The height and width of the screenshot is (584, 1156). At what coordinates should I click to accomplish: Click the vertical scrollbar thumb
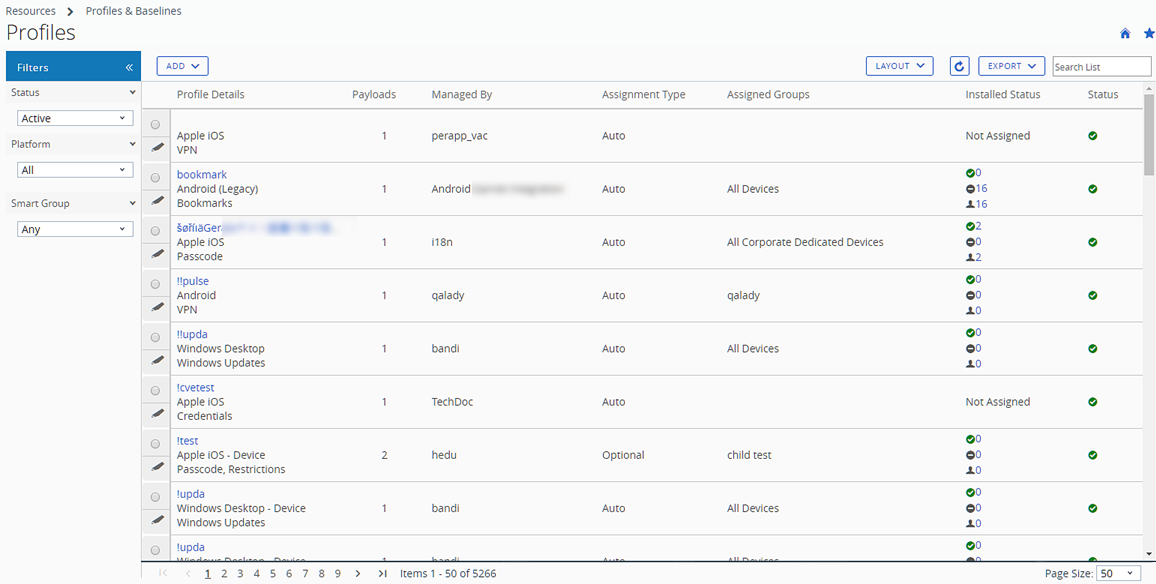[1149, 134]
